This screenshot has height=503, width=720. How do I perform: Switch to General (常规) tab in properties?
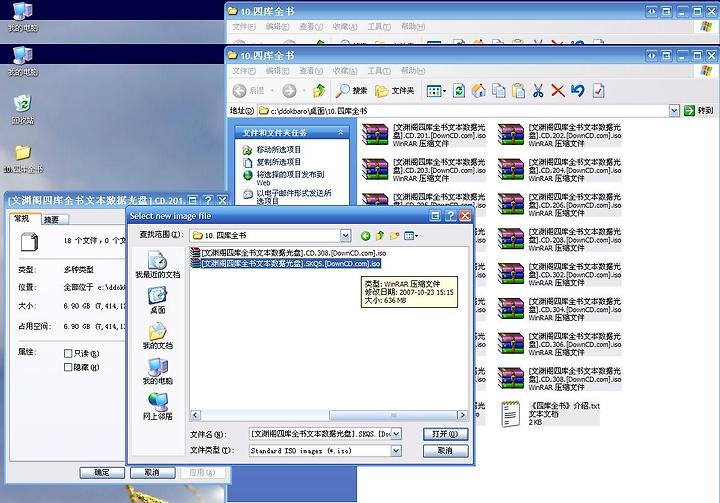(22, 219)
